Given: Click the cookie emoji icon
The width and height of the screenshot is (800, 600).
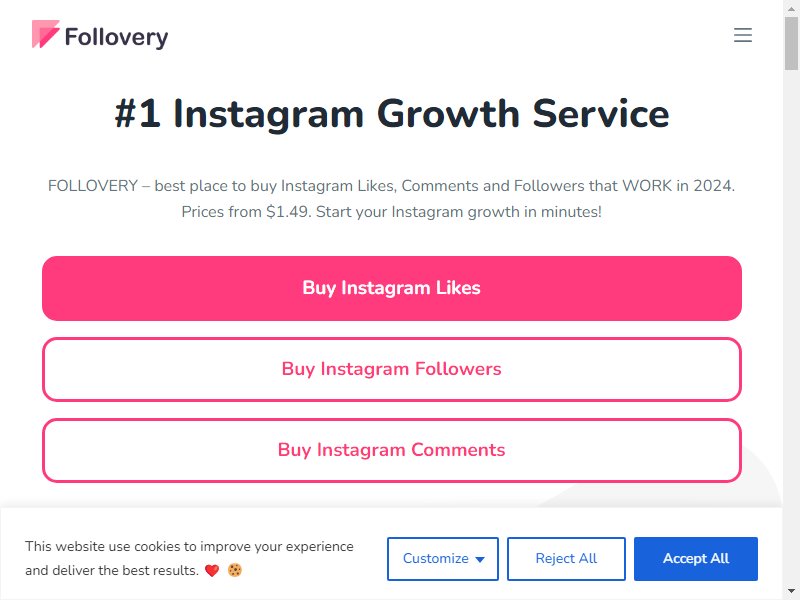Looking at the screenshot, I should click(x=235, y=570).
